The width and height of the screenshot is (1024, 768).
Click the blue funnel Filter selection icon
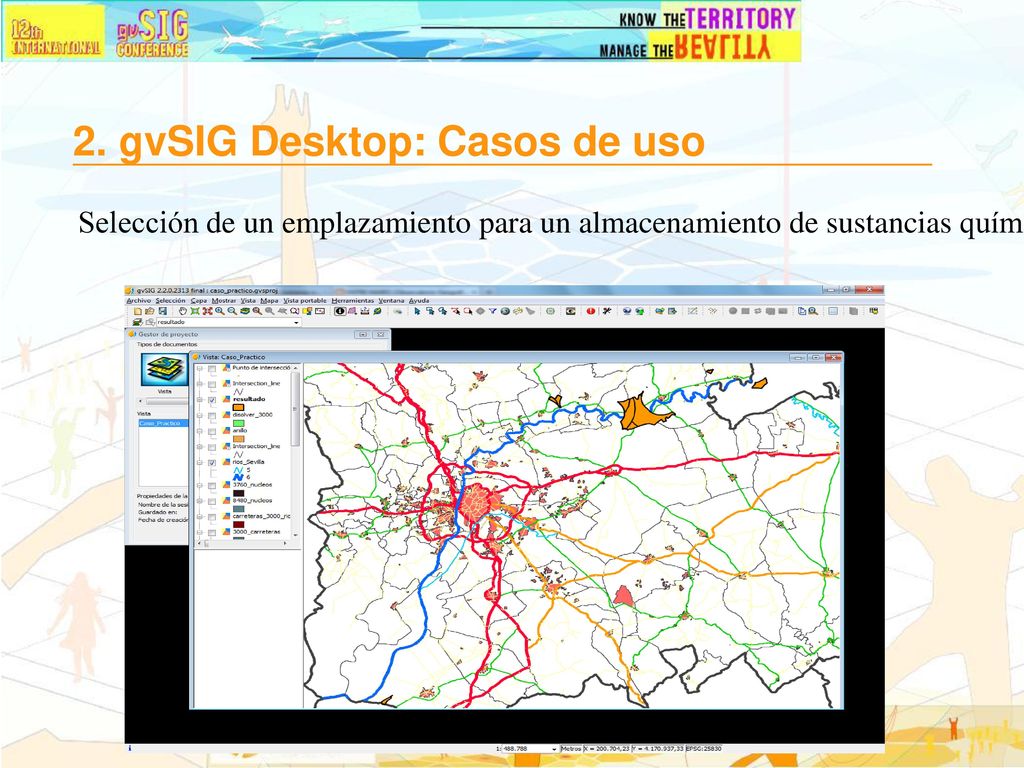coord(492,312)
